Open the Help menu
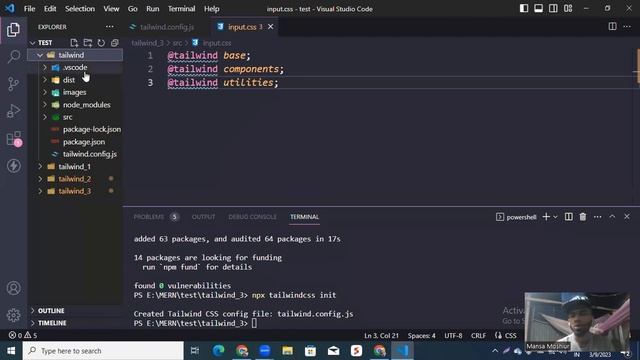The width and height of the screenshot is (640, 360). (x=211, y=9)
